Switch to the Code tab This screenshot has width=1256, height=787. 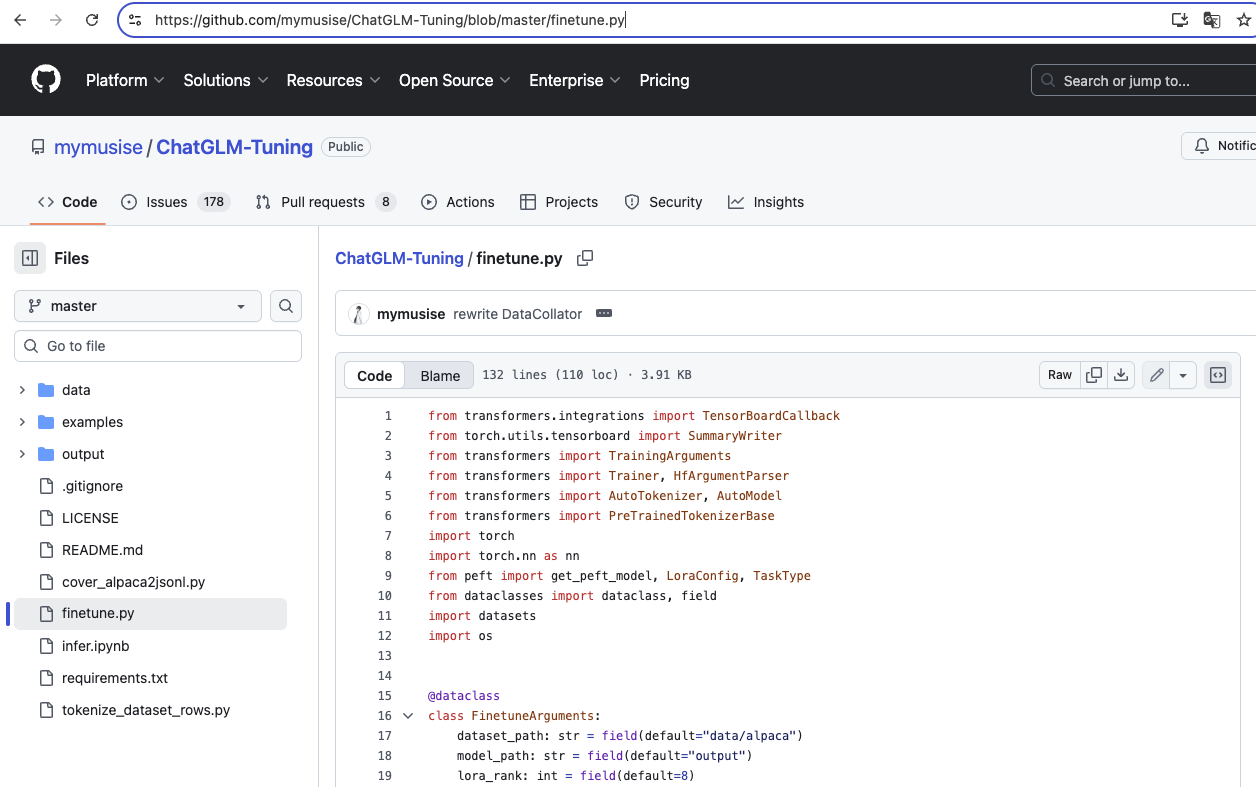(68, 202)
